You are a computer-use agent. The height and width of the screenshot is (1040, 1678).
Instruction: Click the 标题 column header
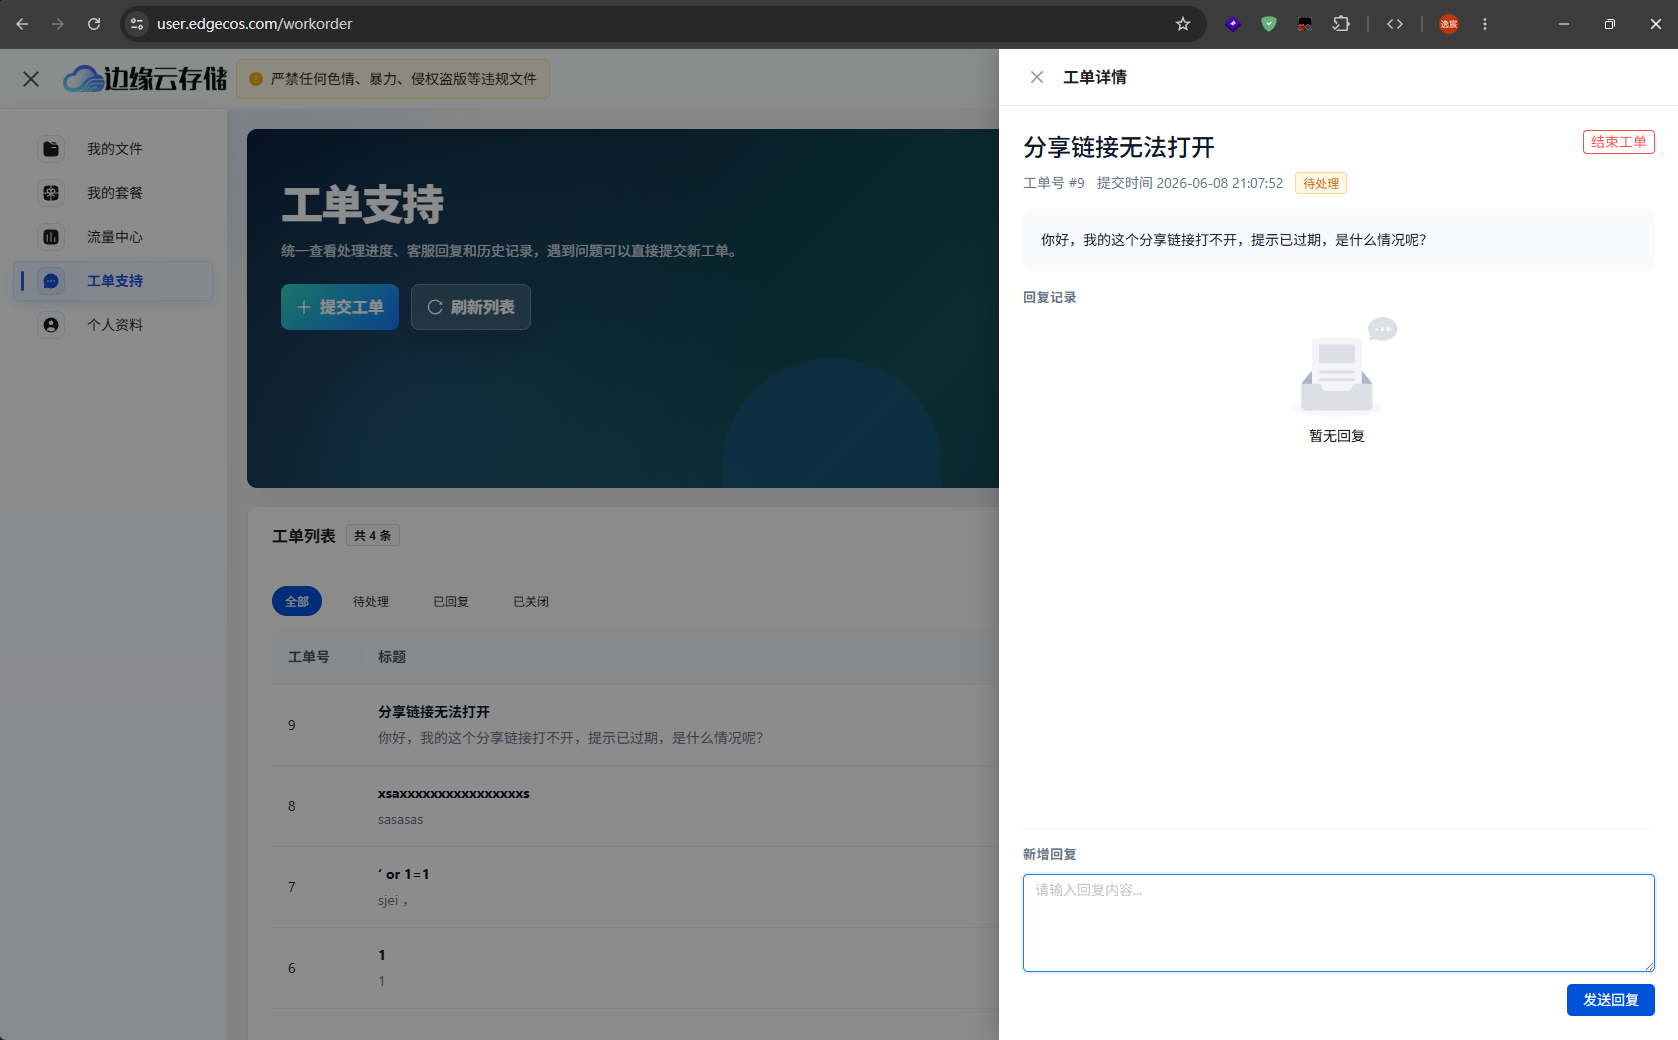(x=392, y=657)
